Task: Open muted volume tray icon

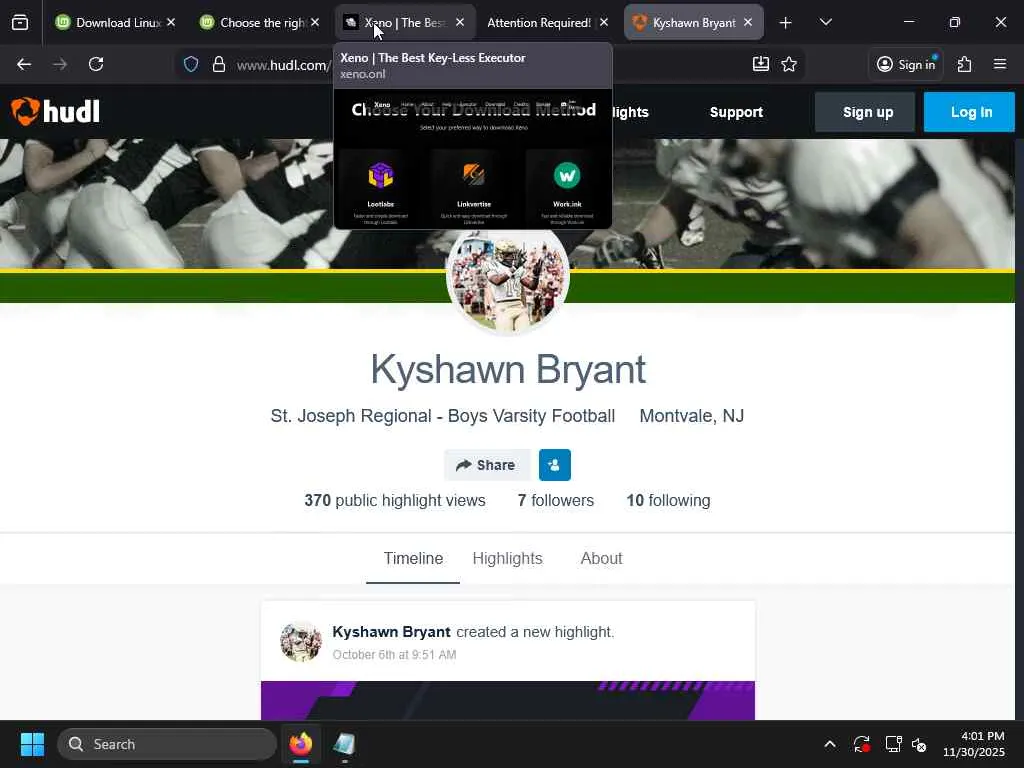Action: coord(920,744)
